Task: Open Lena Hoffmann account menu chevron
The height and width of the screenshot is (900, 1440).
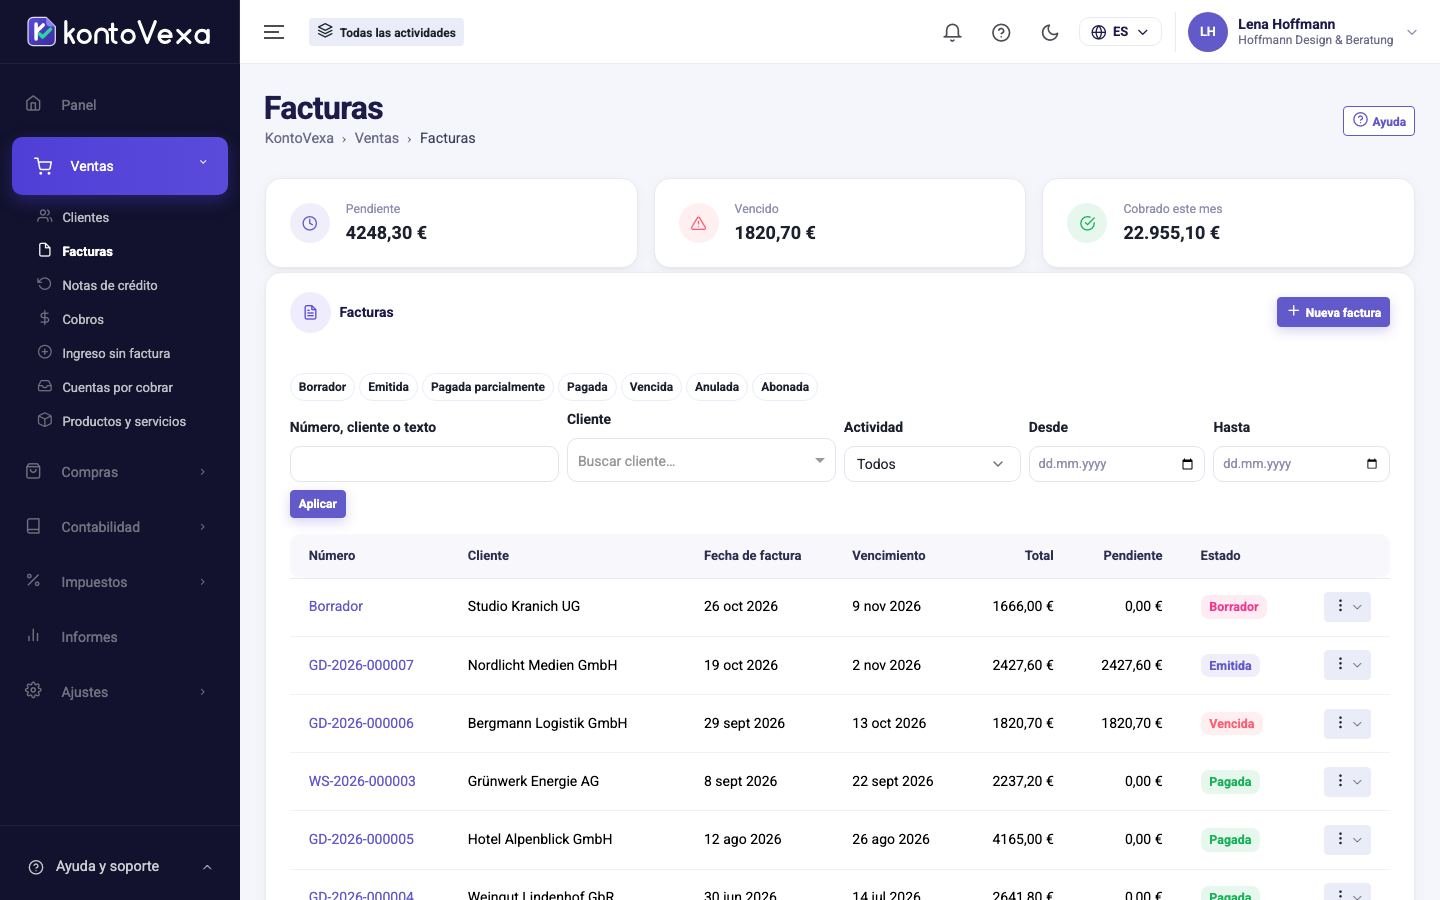Action: click(x=1412, y=32)
